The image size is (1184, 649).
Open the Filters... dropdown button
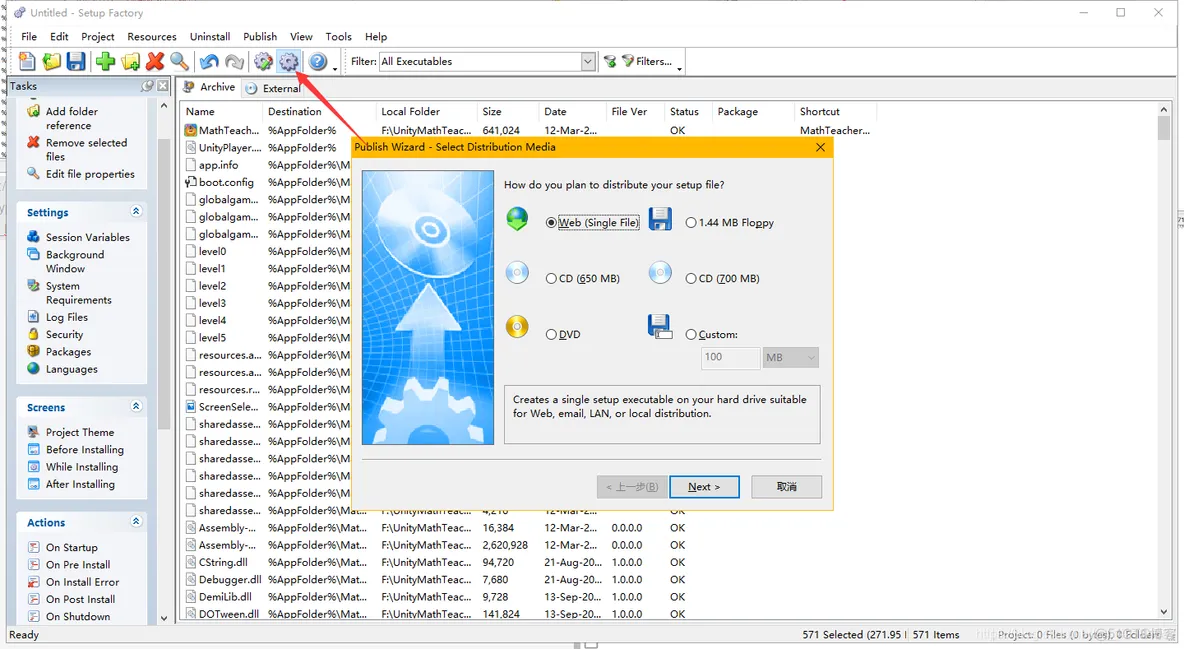[x=651, y=62]
